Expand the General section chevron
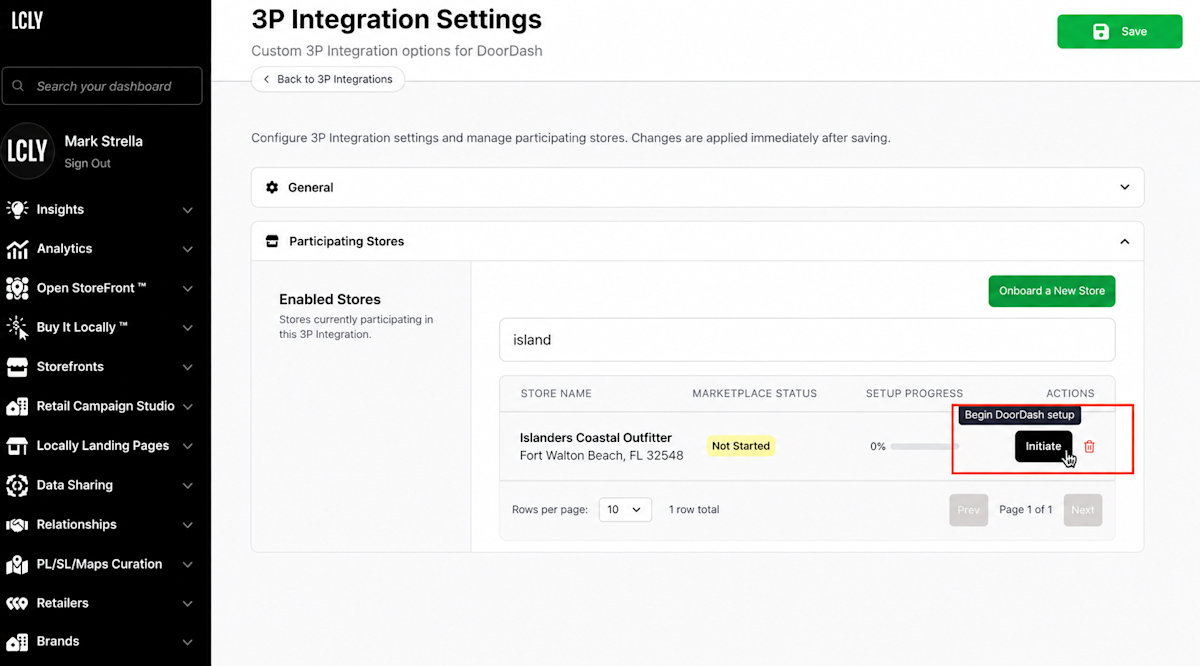The height and width of the screenshot is (666, 1200). click(1125, 187)
